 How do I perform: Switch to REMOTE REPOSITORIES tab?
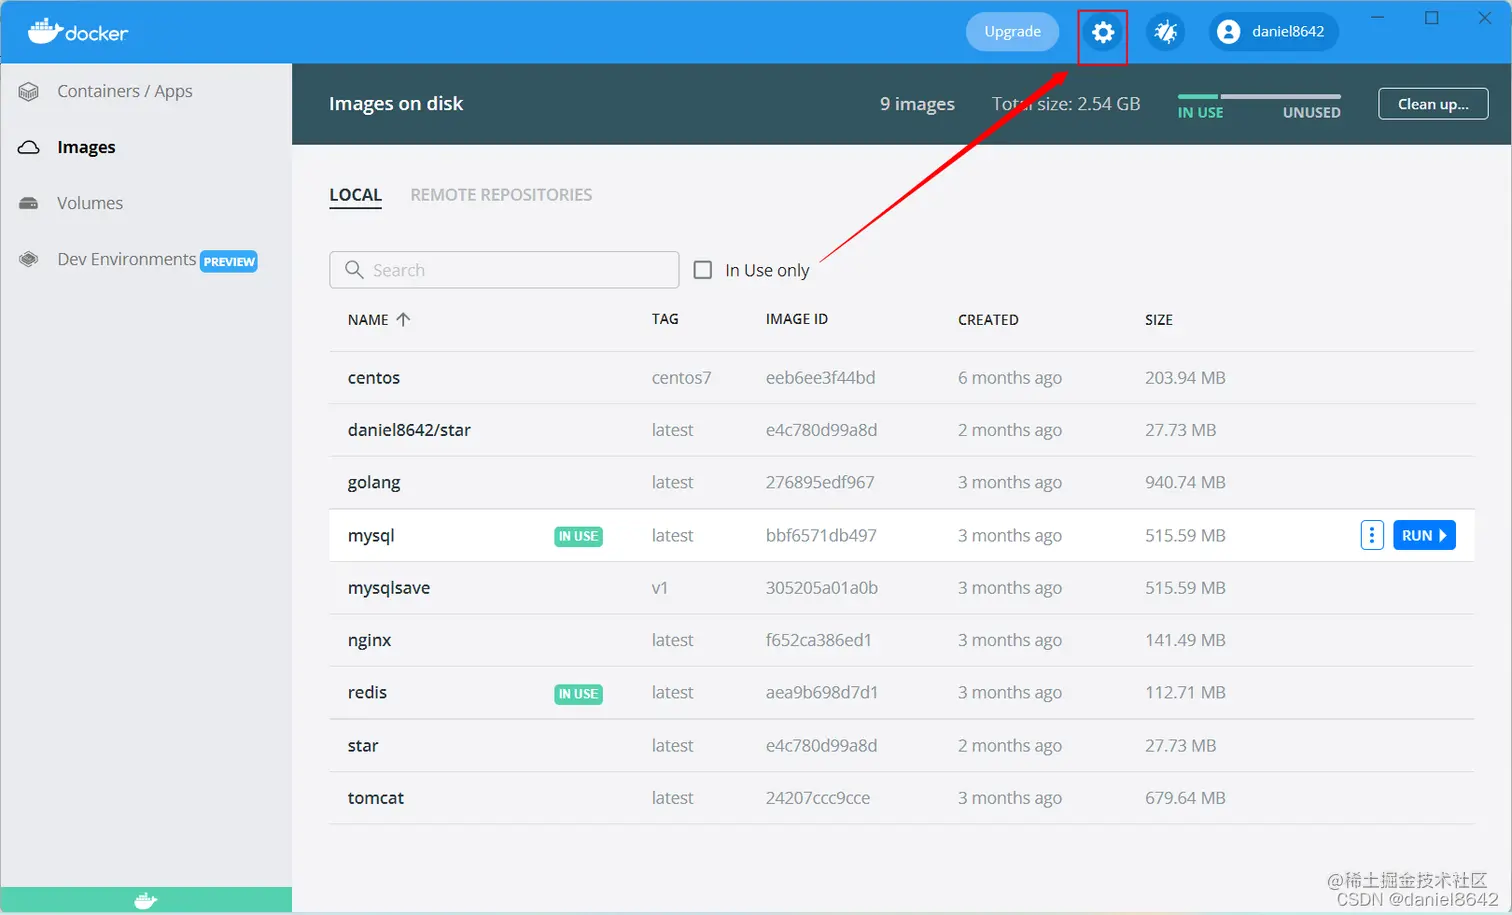pos(501,195)
